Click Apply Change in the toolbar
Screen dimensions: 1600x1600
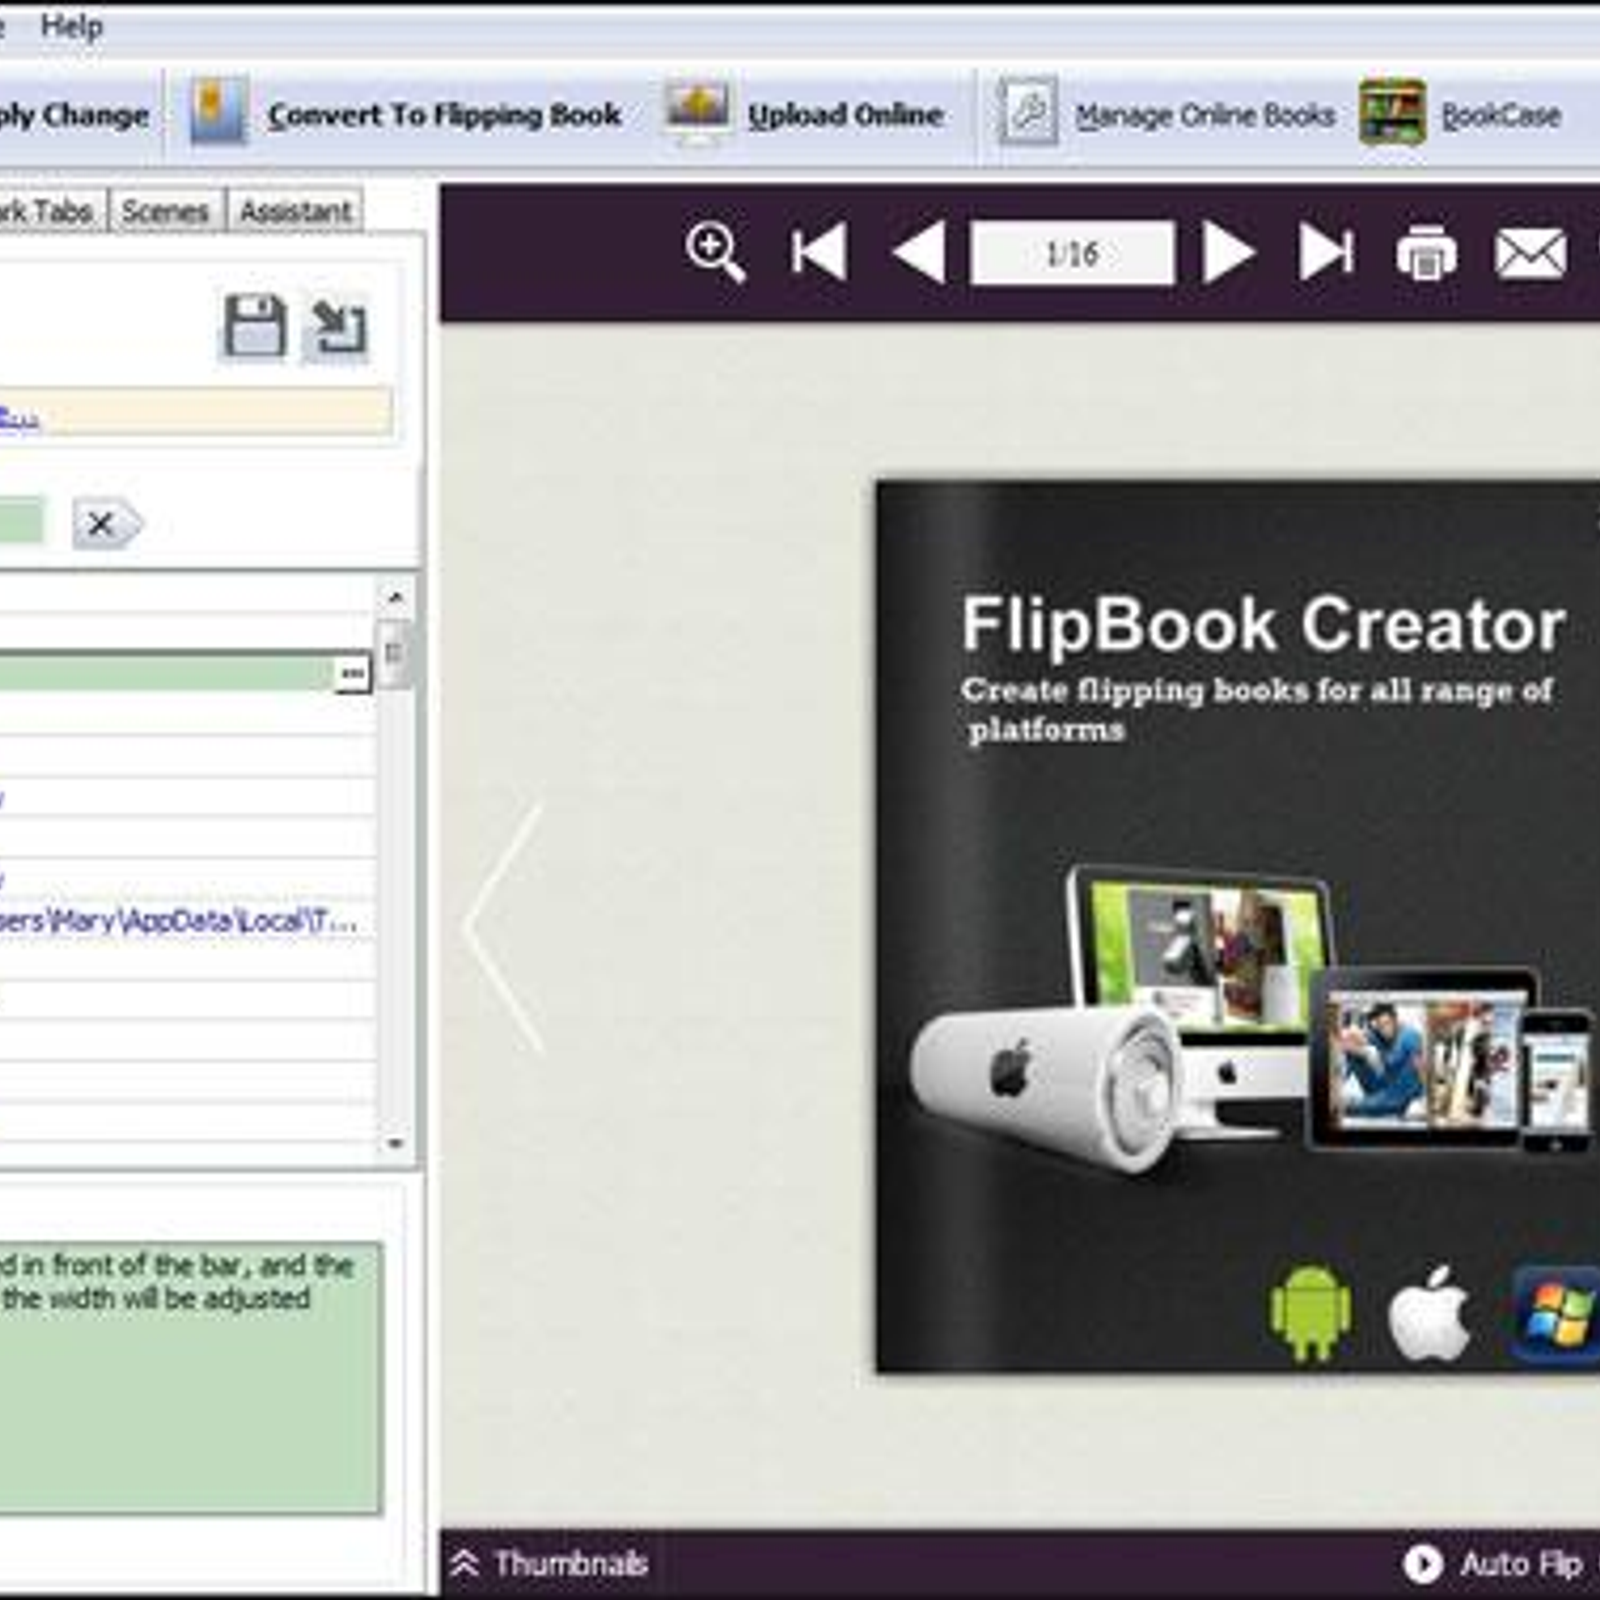[x=74, y=115]
